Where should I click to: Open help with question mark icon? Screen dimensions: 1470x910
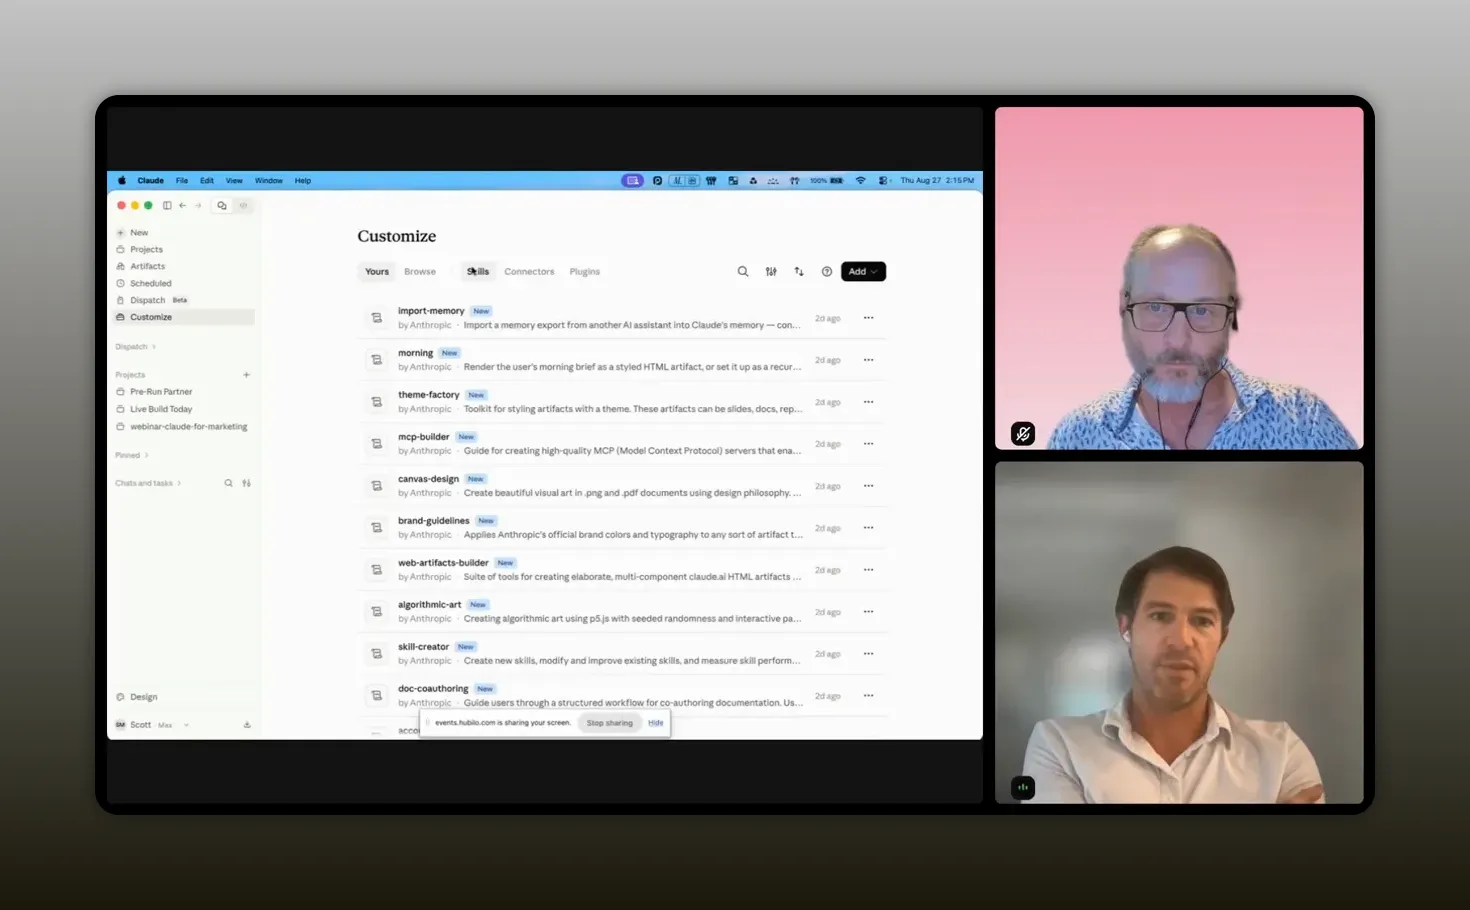tap(827, 272)
